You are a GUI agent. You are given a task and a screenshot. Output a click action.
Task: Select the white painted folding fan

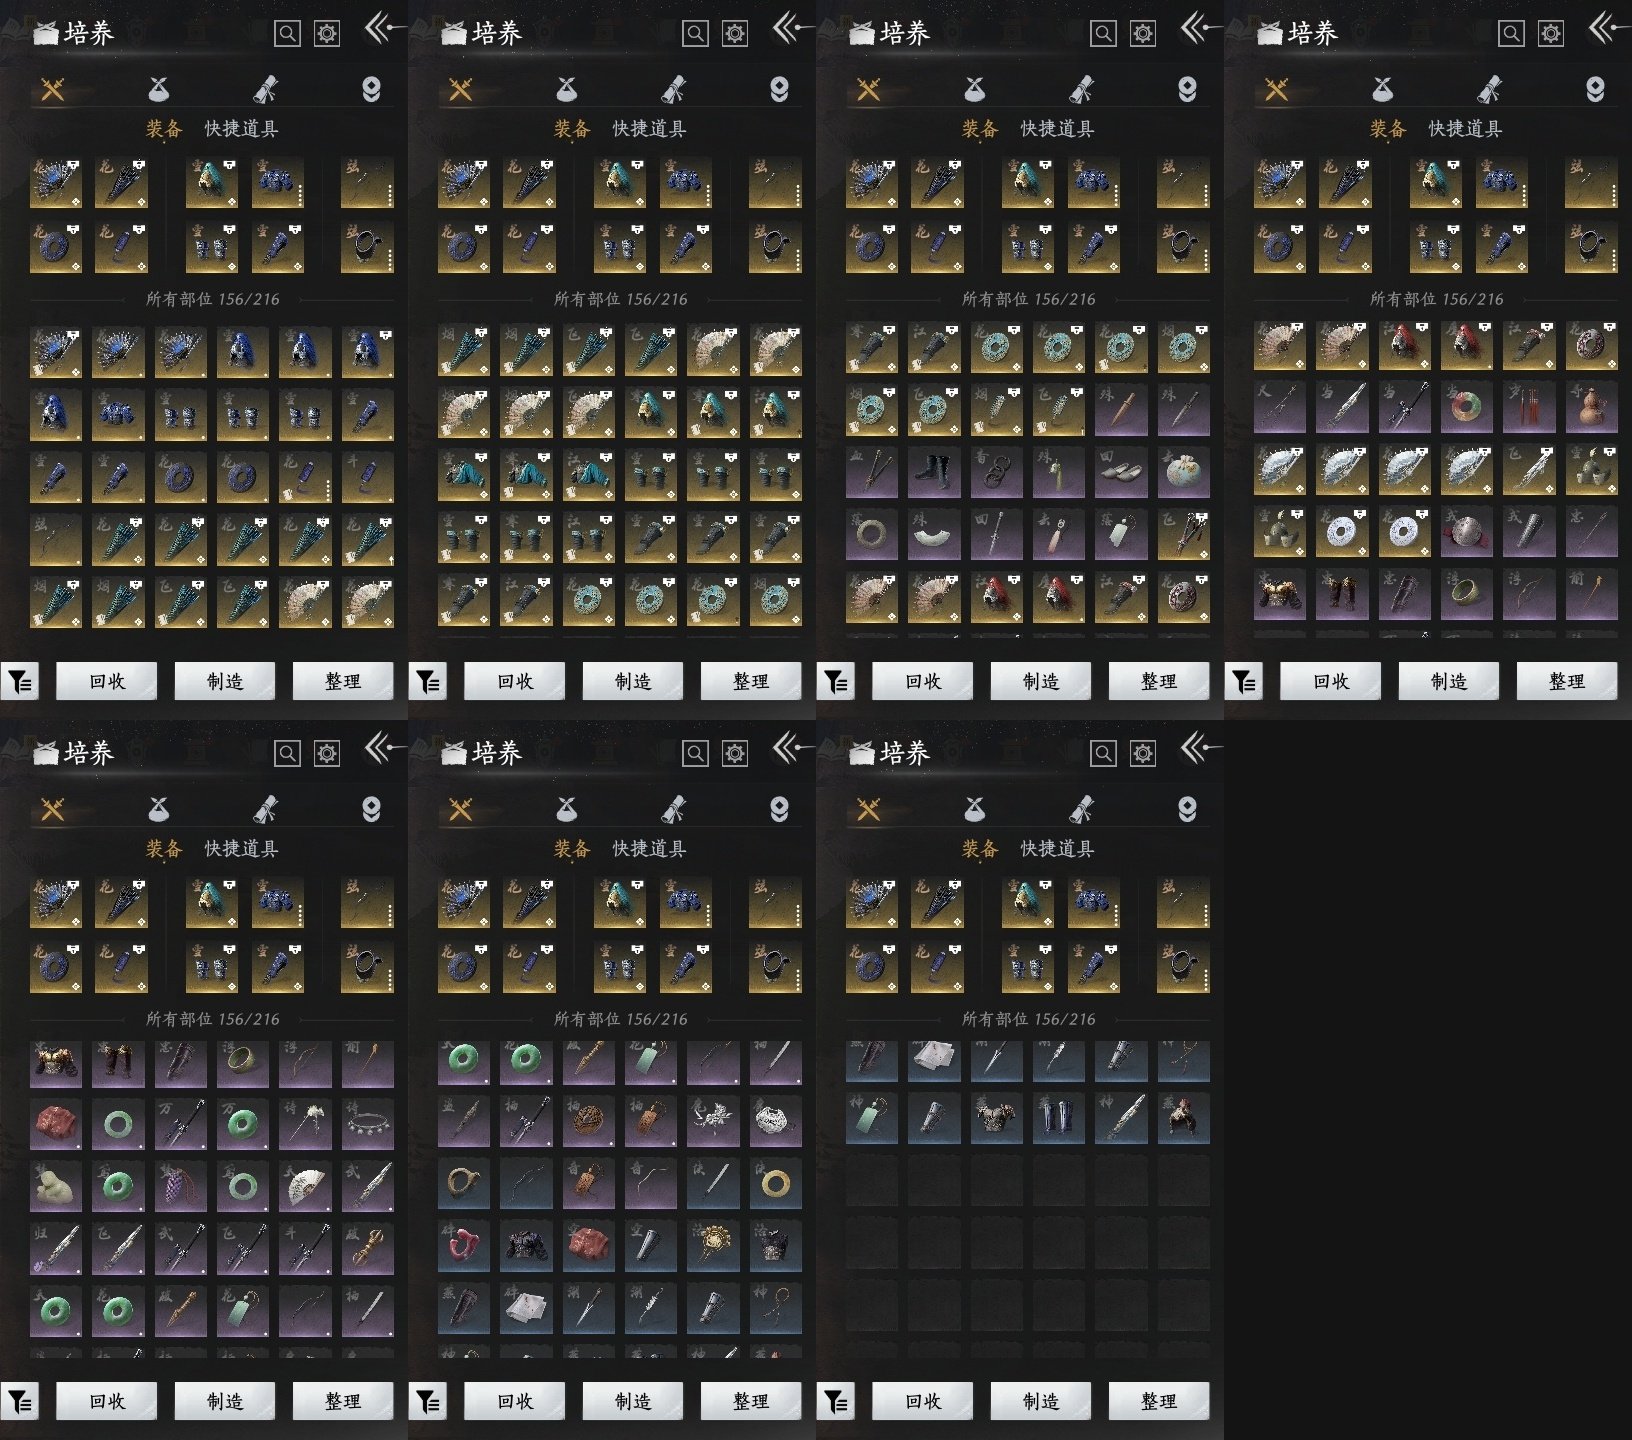click(x=305, y=1186)
